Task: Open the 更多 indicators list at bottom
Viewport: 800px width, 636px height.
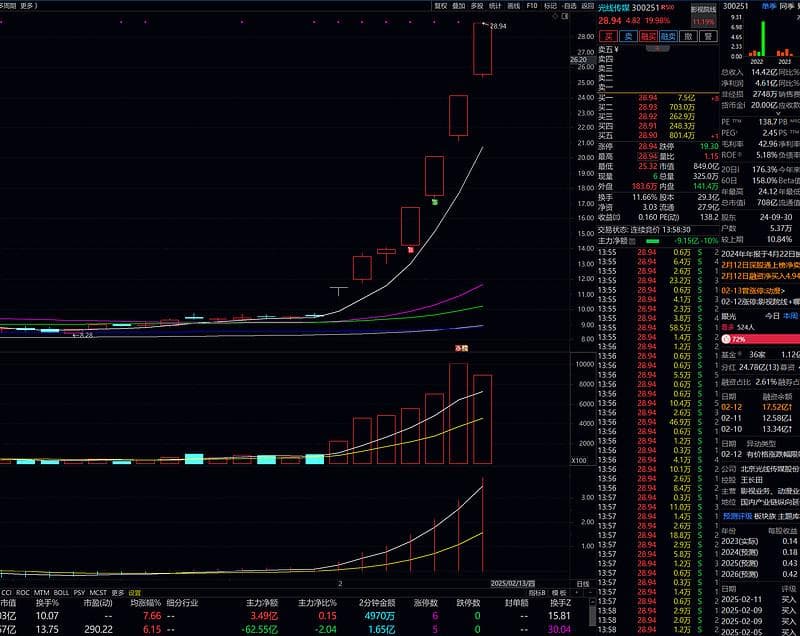Action: click(x=118, y=593)
